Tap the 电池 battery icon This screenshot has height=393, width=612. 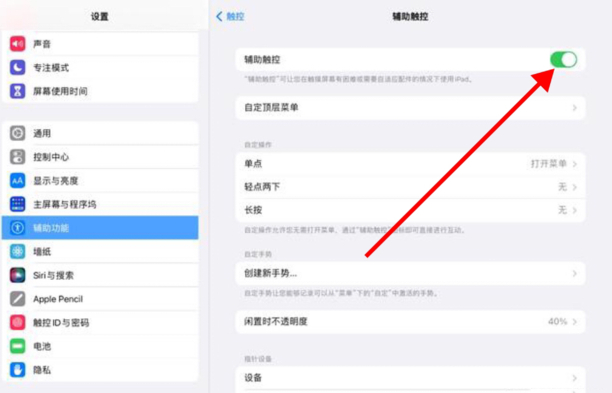tap(17, 346)
